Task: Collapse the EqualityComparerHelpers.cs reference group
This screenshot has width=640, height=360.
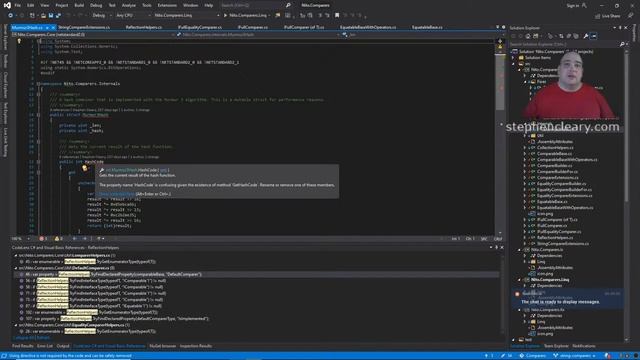Action: click(16, 325)
